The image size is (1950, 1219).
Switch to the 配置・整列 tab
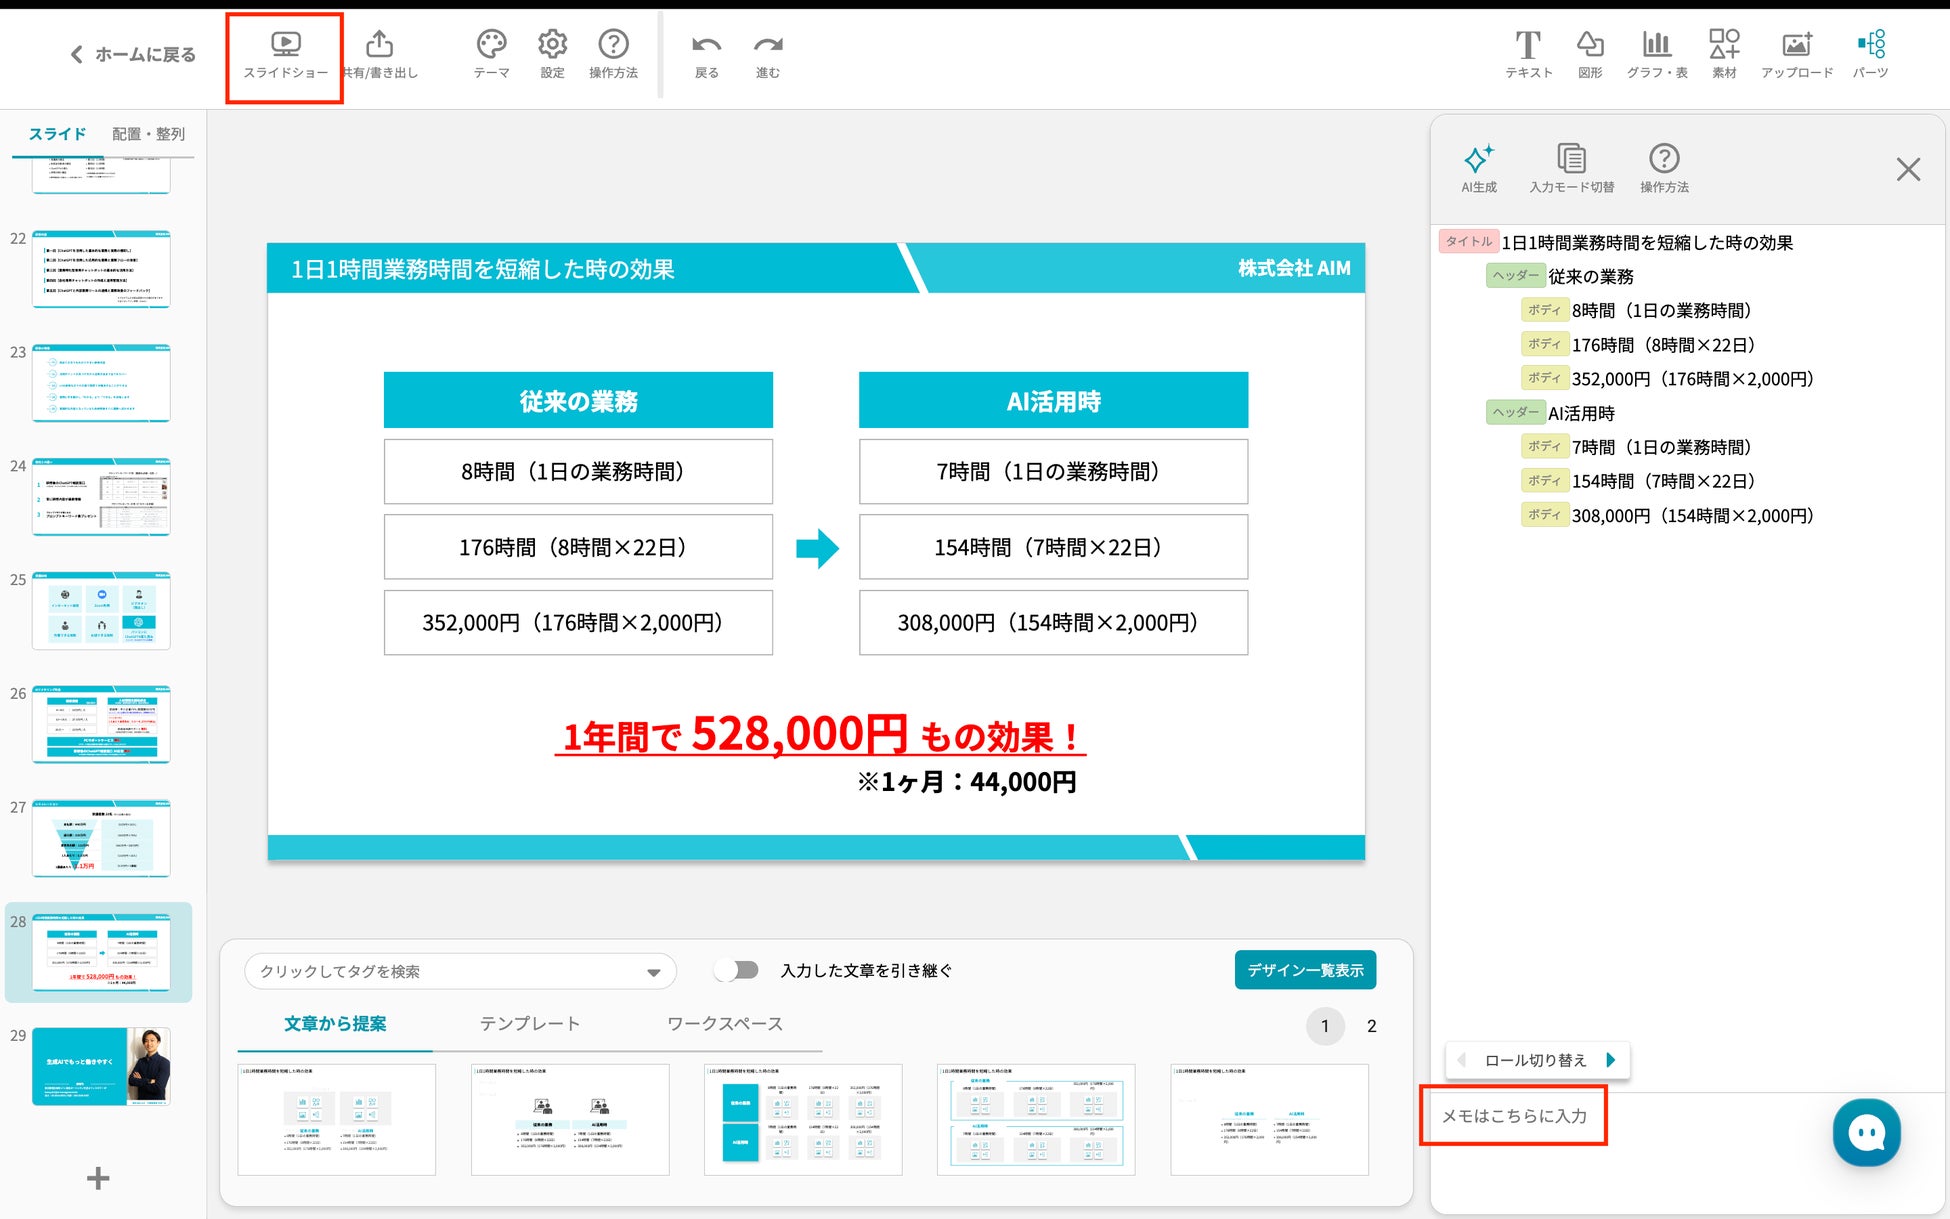pyautogui.click(x=148, y=134)
